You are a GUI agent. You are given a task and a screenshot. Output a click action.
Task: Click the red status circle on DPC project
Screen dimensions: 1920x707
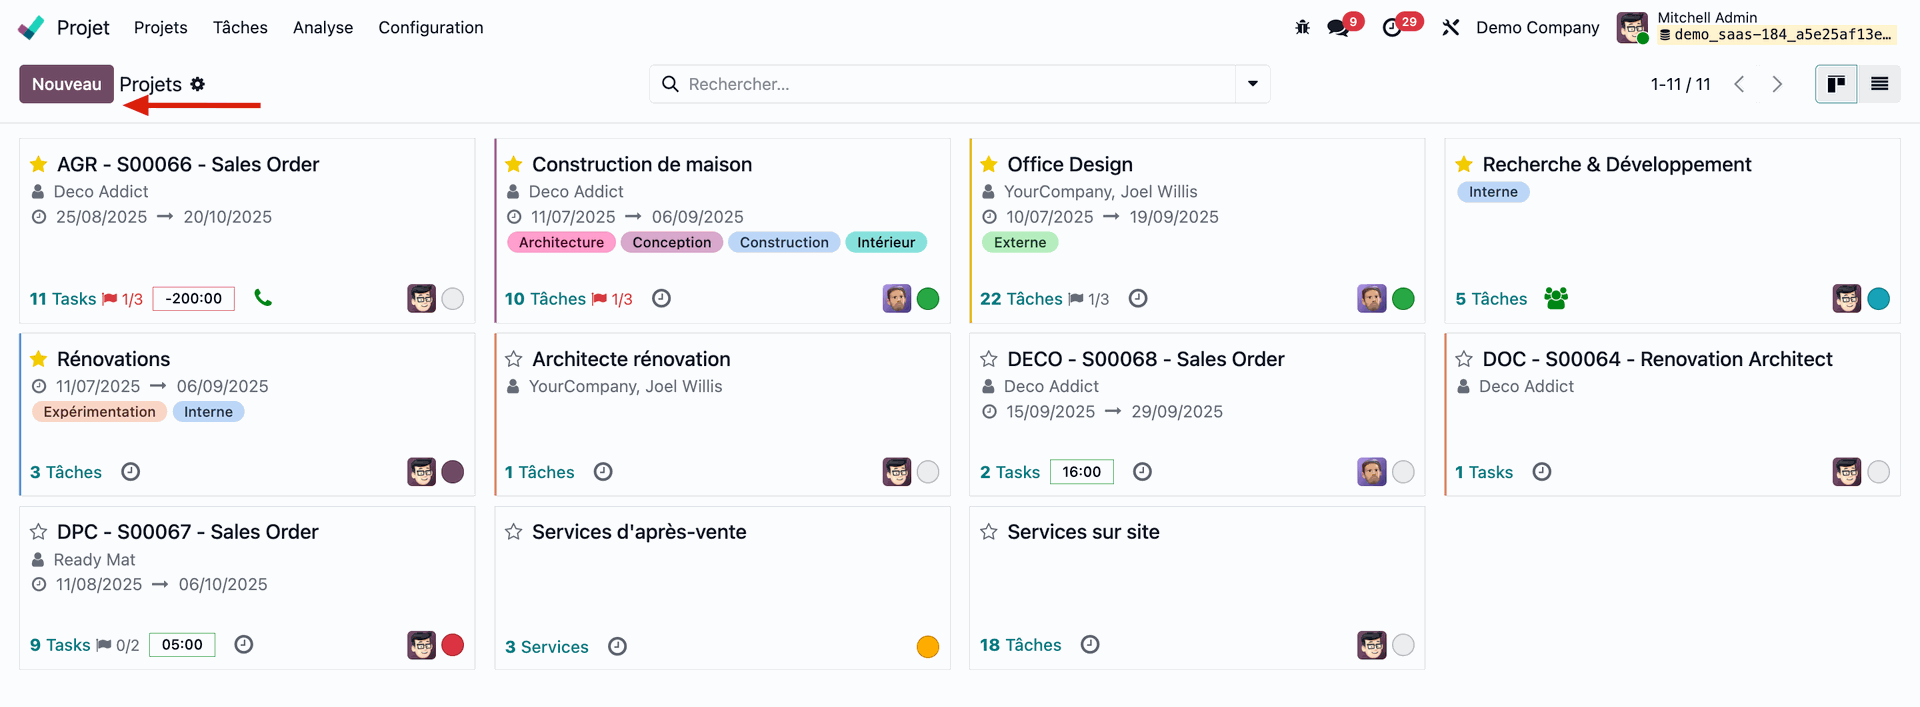[453, 645]
